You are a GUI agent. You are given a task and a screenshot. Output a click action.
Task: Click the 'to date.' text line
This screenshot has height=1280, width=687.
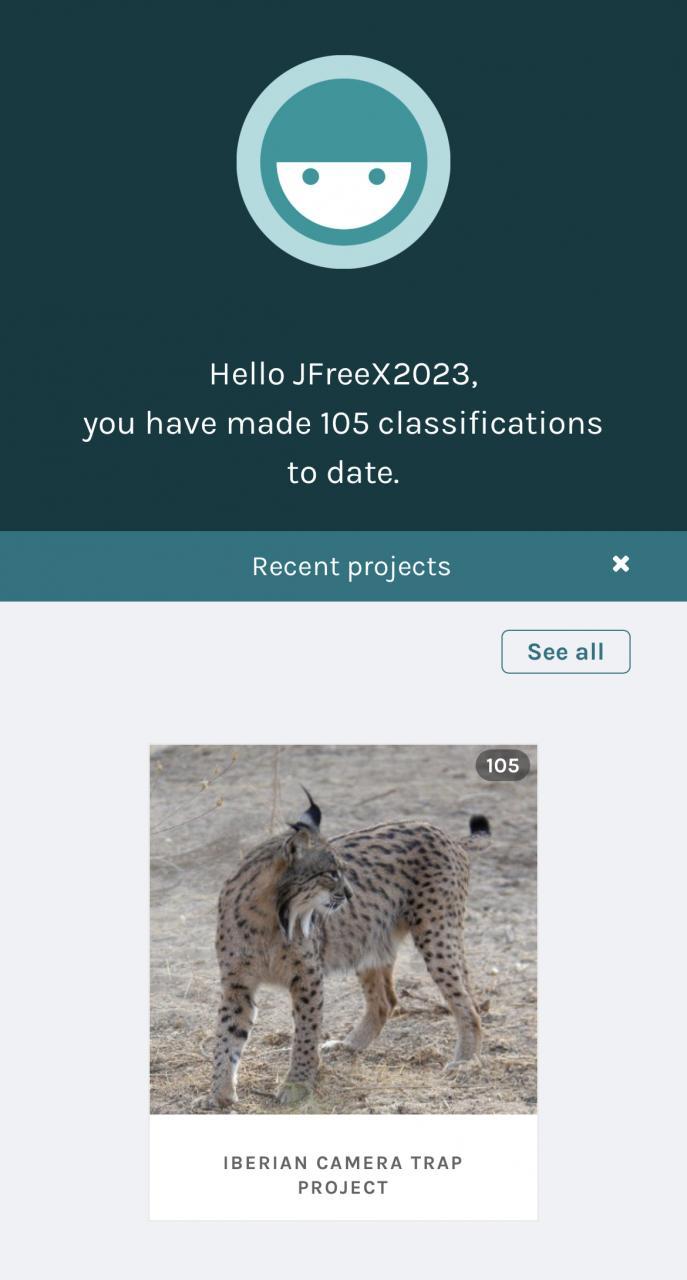[343, 472]
